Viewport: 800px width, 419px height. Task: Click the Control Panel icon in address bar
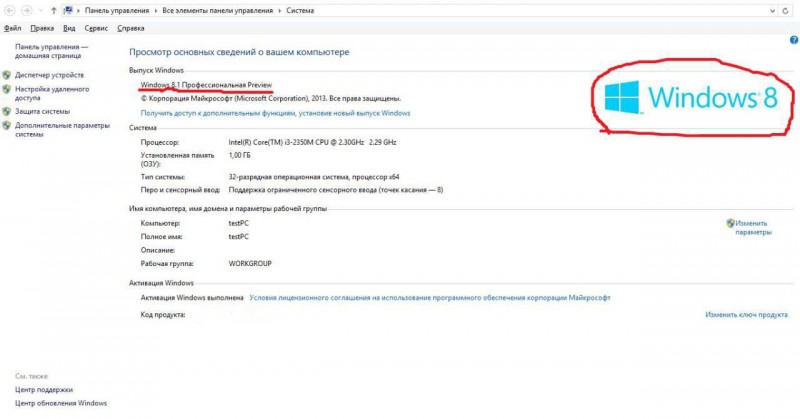[x=68, y=10]
